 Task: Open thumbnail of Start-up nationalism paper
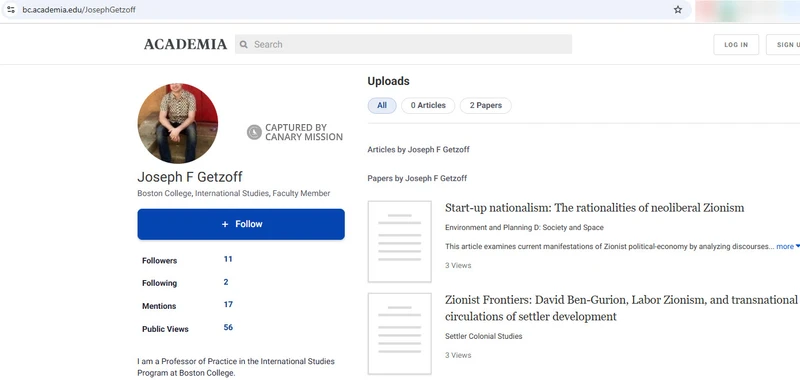pyautogui.click(x=399, y=241)
